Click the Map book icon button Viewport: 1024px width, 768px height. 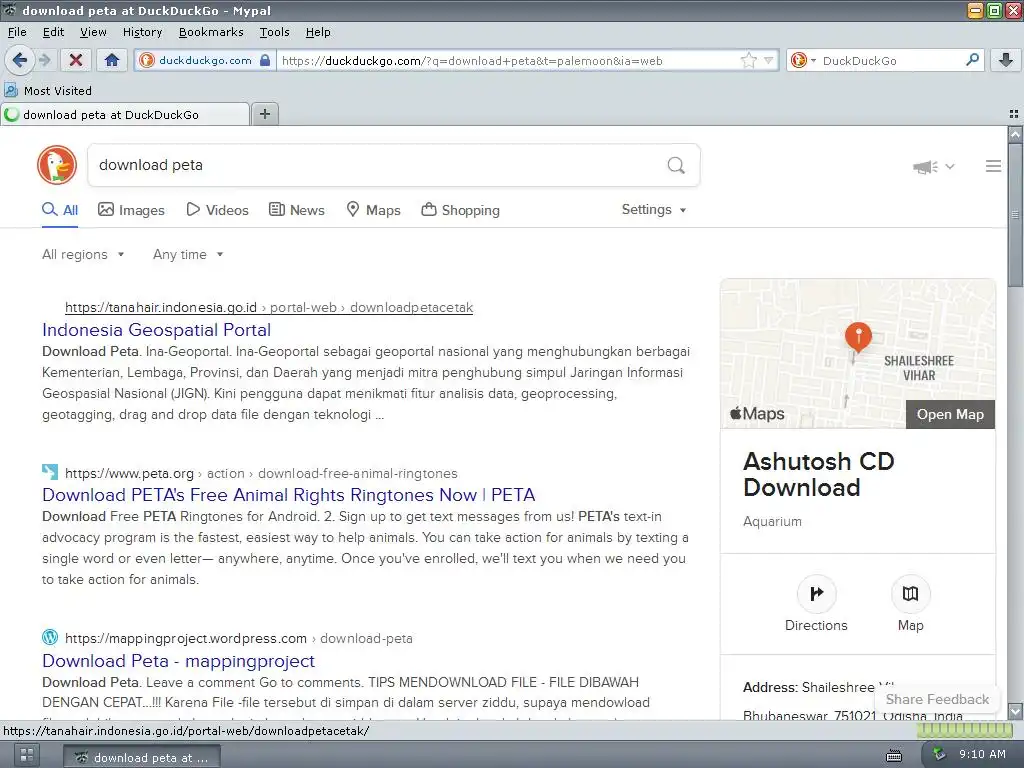pos(910,593)
